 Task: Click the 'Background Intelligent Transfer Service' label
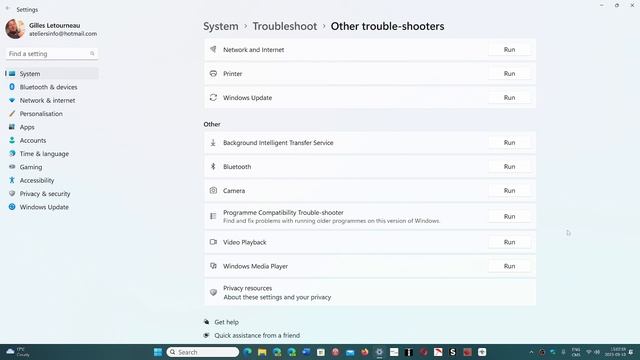pyautogui.click(x=278, y=142)
